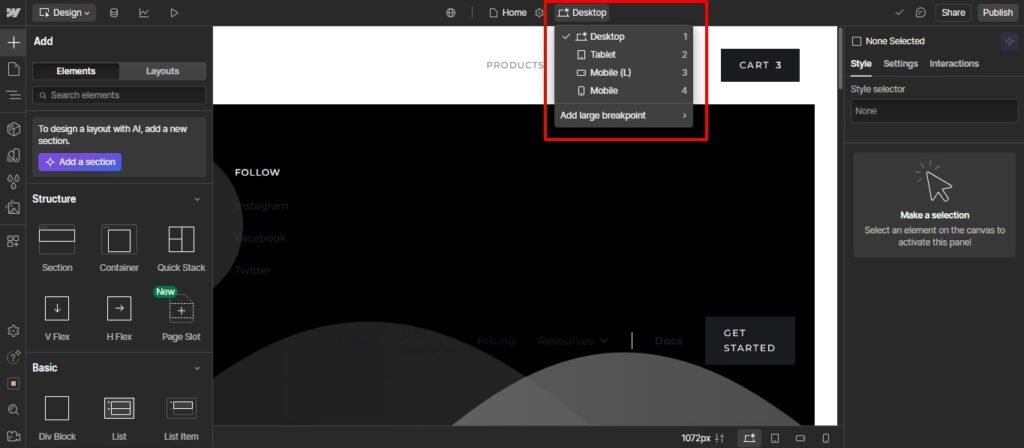Click the red record square icon
1024x448 pixels.
[x=13, y=383]
